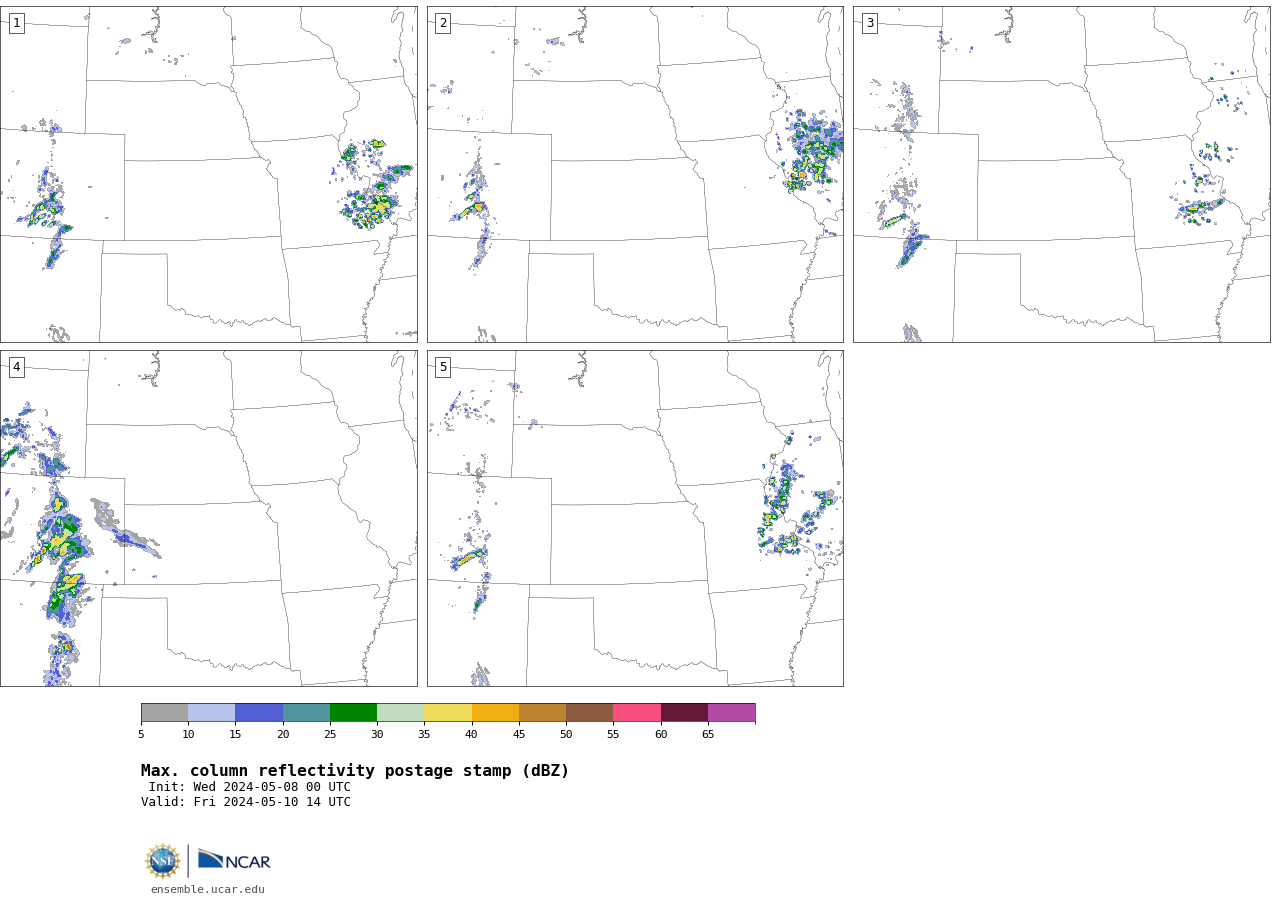Image resolution: width=1280 pixels, height=901 pixels.
Task: Click the NSF logo
Action: coord(163,861)
